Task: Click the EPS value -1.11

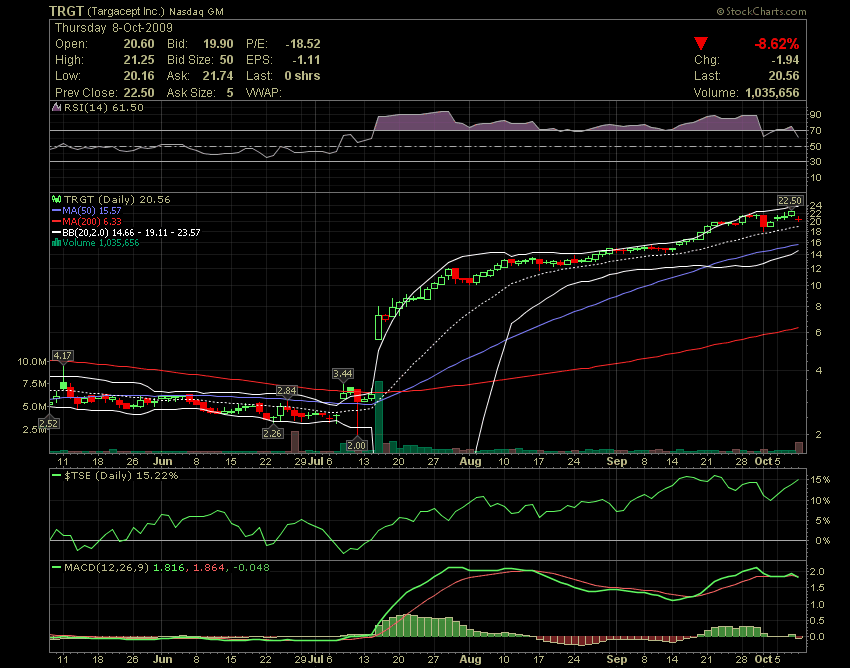Action: click(x=306, y=60)
